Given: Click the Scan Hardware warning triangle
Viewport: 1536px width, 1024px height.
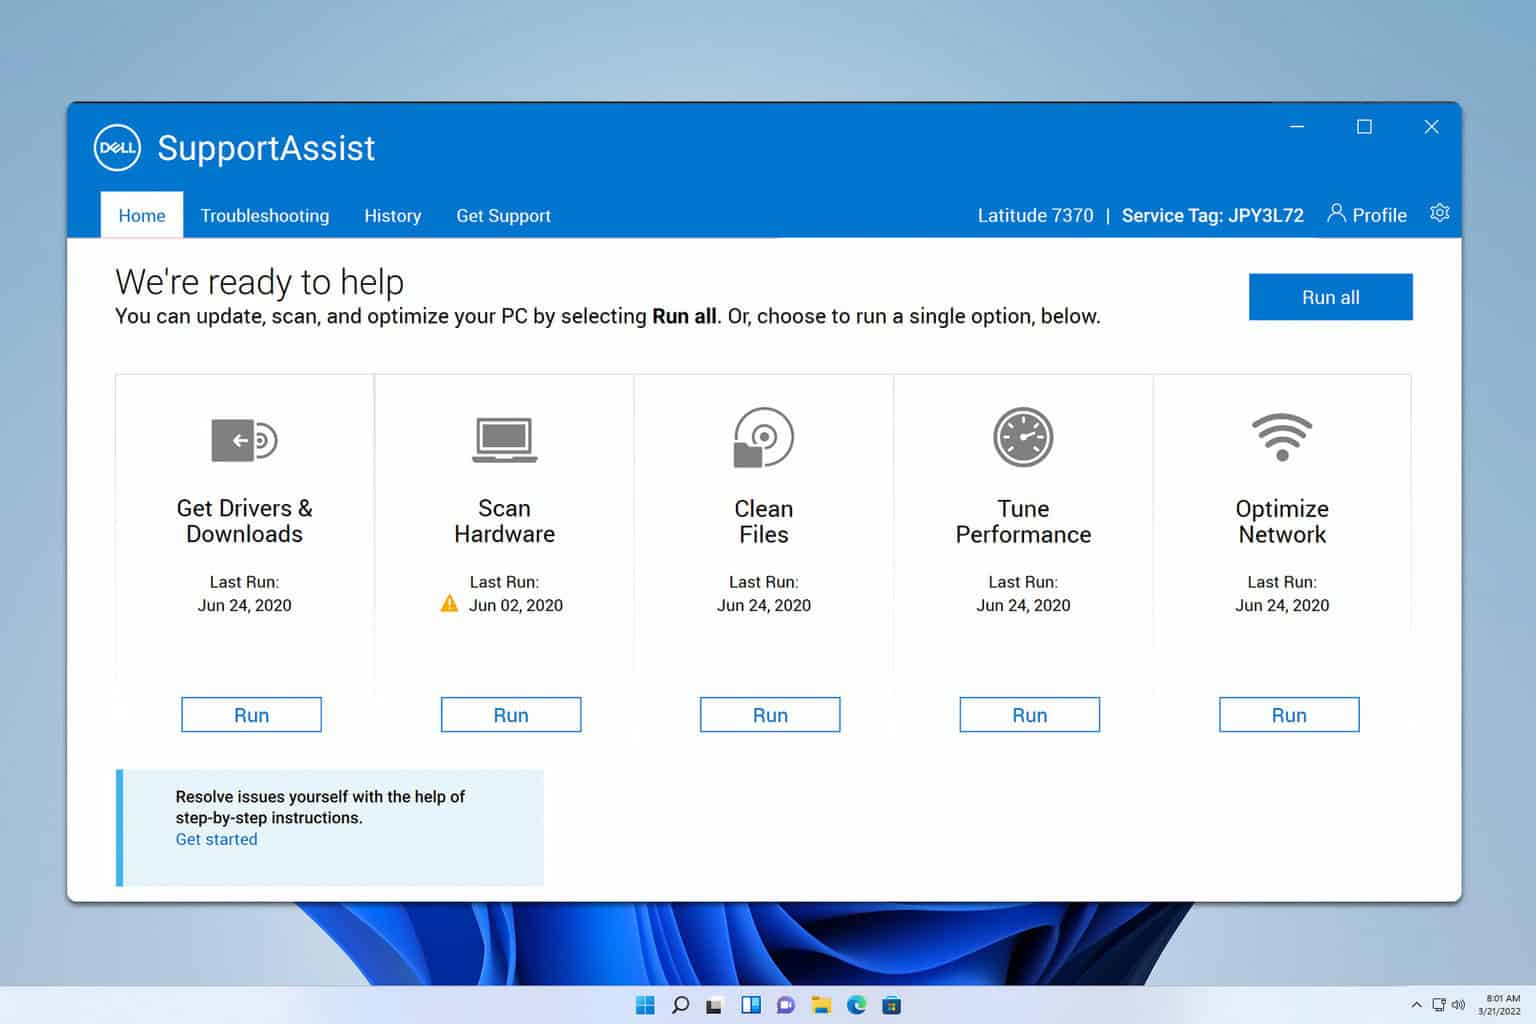Looking at the screenshot, I should (450, 603).
